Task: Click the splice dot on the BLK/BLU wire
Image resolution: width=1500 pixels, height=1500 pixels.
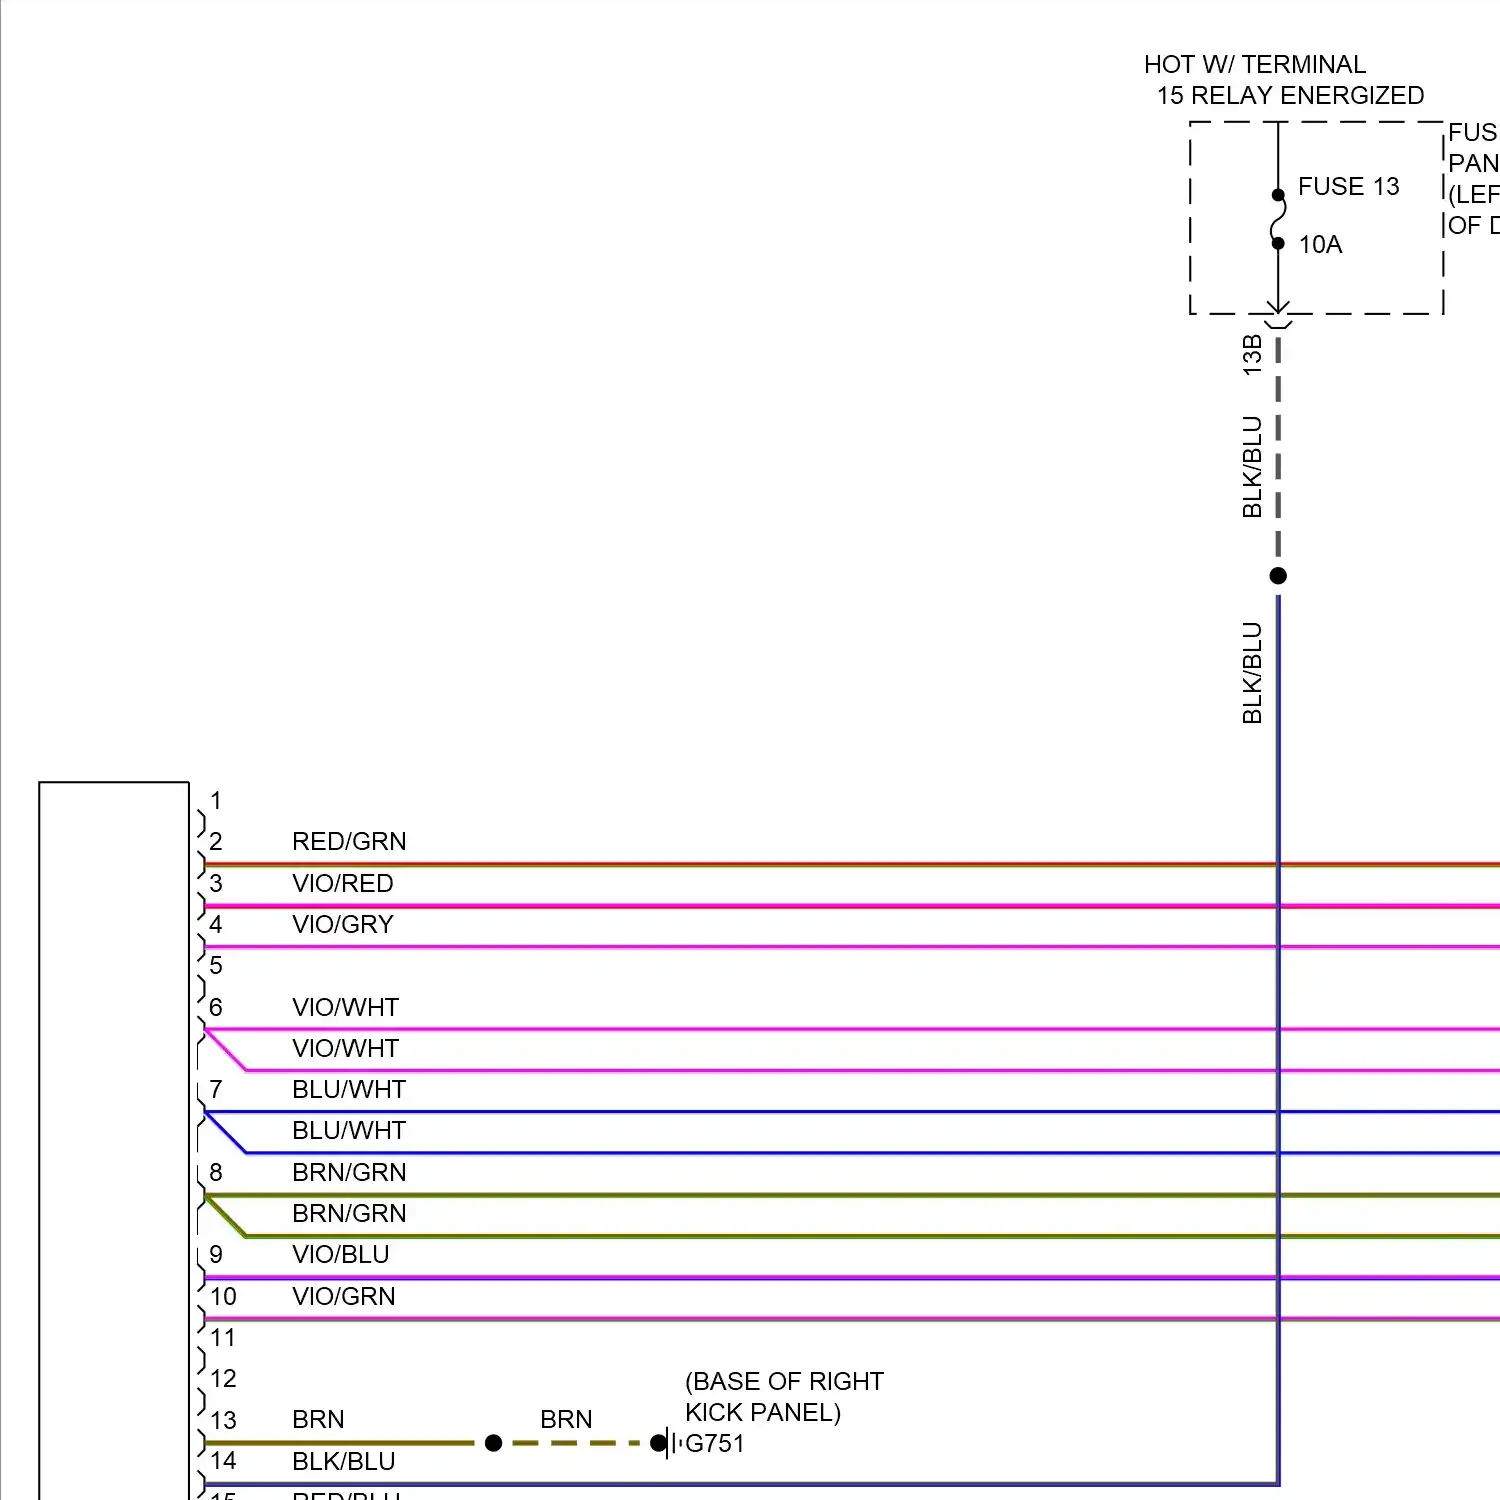Action: [1278, 576]
